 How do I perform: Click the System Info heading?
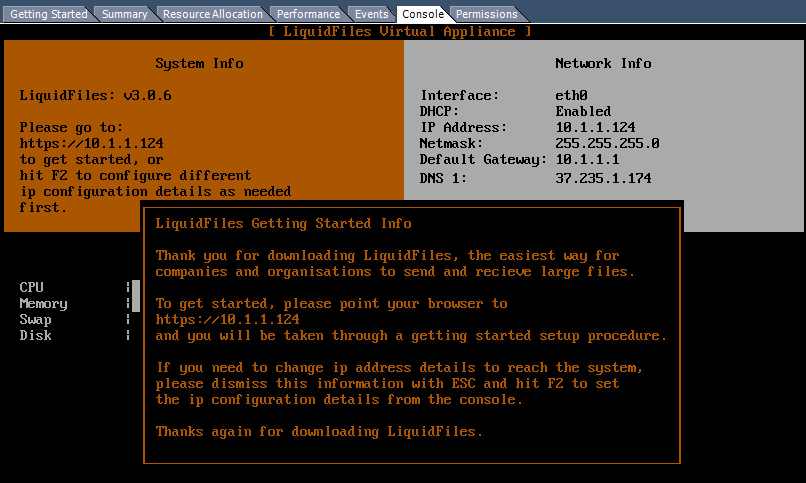[199, 63]
